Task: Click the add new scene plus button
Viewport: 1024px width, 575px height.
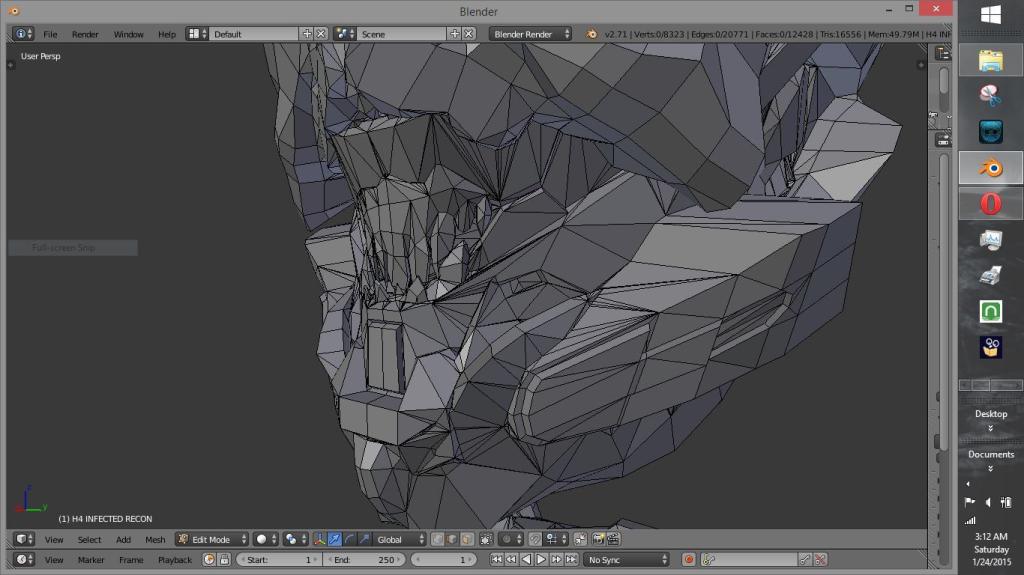Action: point(454,34)
